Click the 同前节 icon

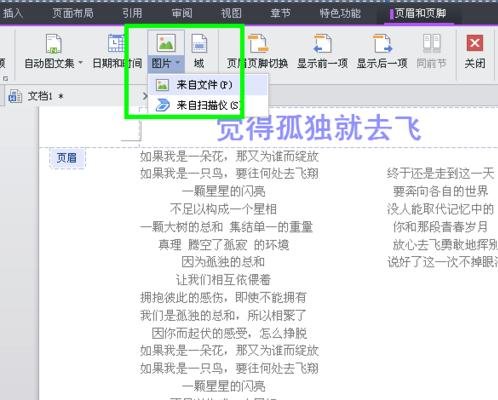(x=432, y=43)
